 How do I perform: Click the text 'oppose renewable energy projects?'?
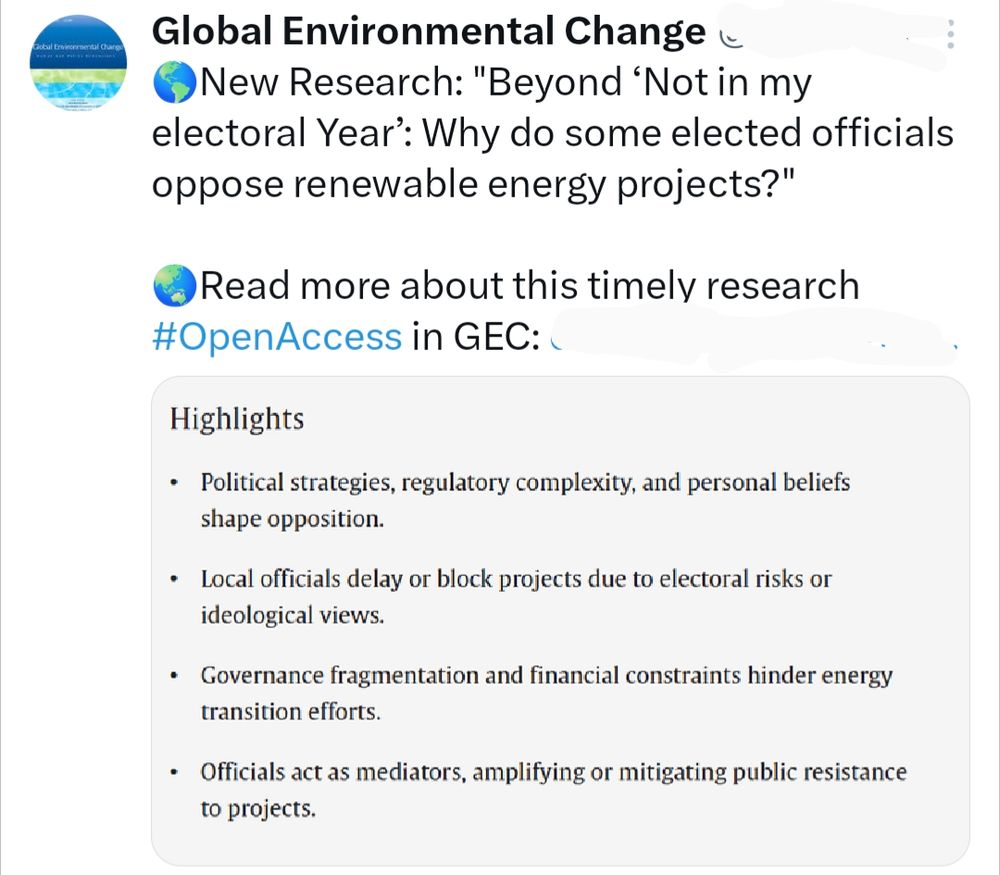tap(474, 184)
